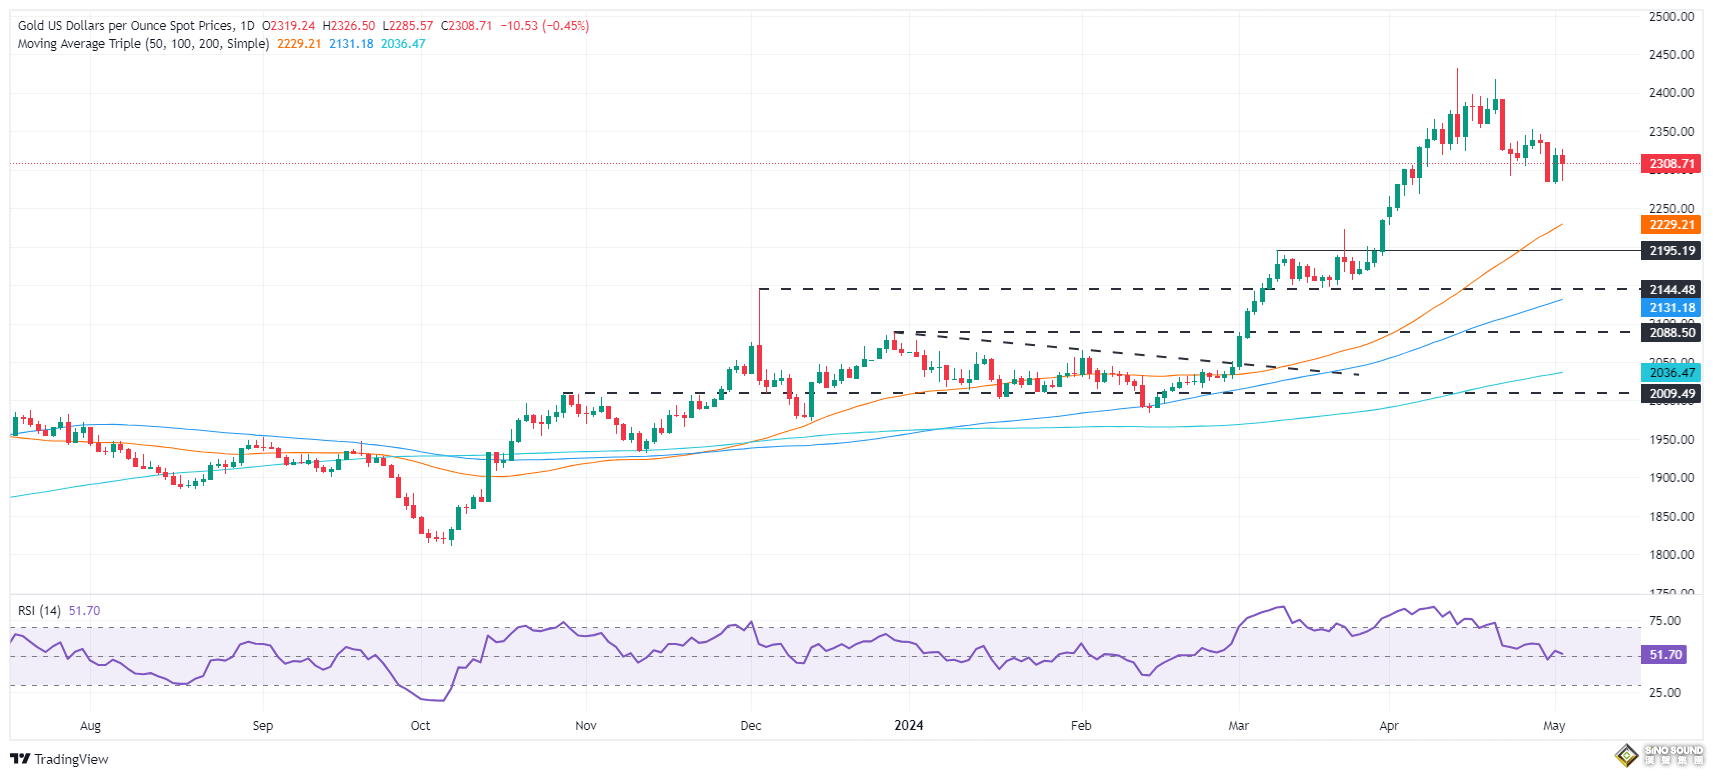The width and height of the screenshot is (1713, 777).
Task: Select the RSI (14) indicator legend
Action: tap(39, 611)
